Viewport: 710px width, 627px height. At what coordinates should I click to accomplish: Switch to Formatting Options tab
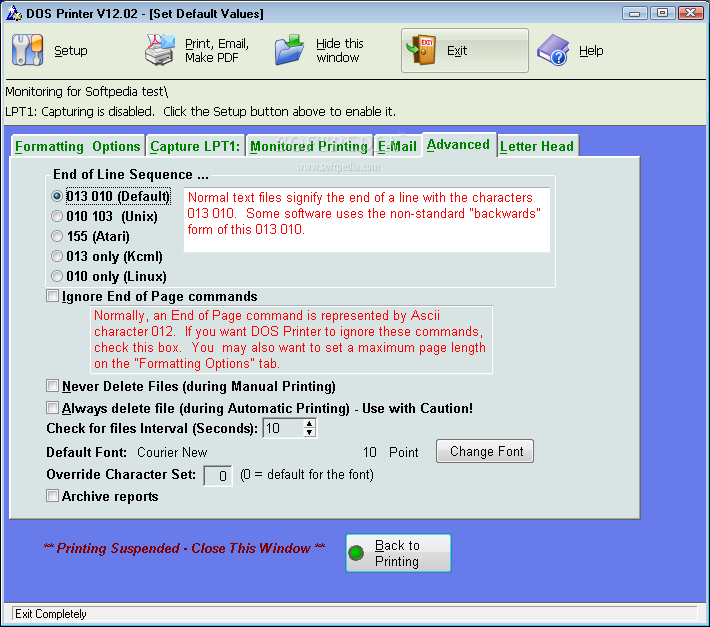coord(77,146)
